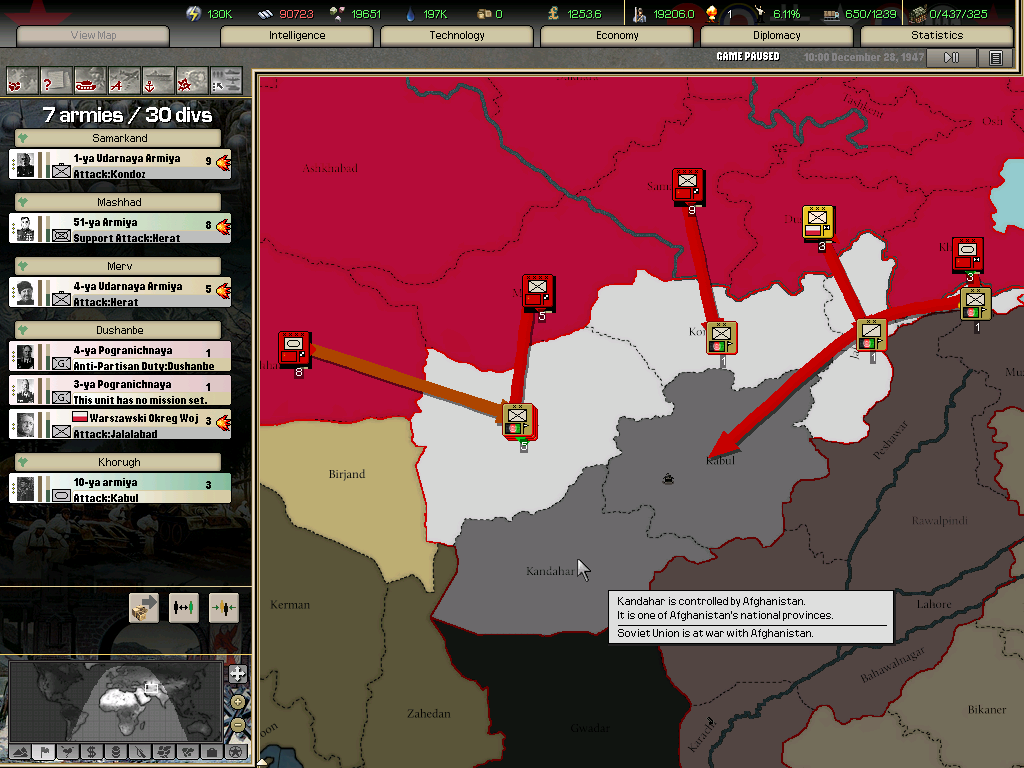Open the Diplomacy tab
This screenshot has width=1024, height=768.
pyautogui.click(x=777, y=36)
